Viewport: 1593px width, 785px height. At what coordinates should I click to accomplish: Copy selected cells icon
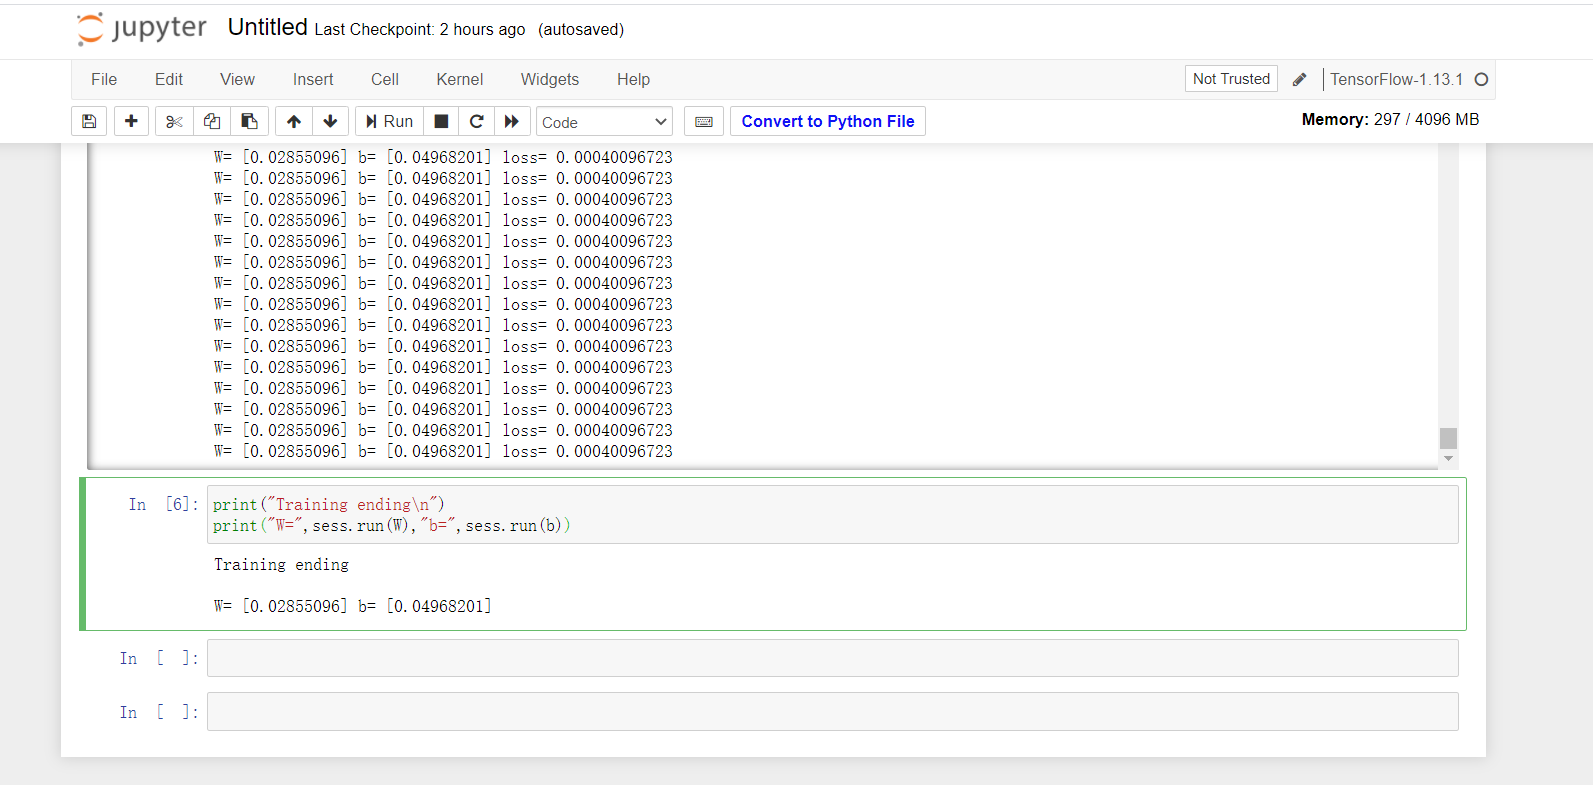pyautogui.click(x=212, y=121)
